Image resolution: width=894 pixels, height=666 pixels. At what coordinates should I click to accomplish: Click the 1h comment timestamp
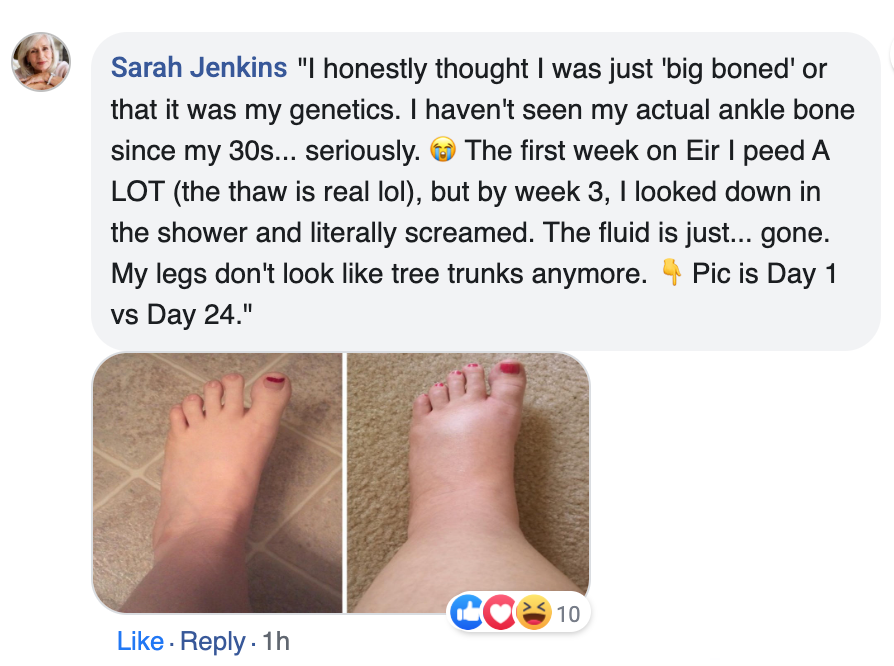pos(273,641)
